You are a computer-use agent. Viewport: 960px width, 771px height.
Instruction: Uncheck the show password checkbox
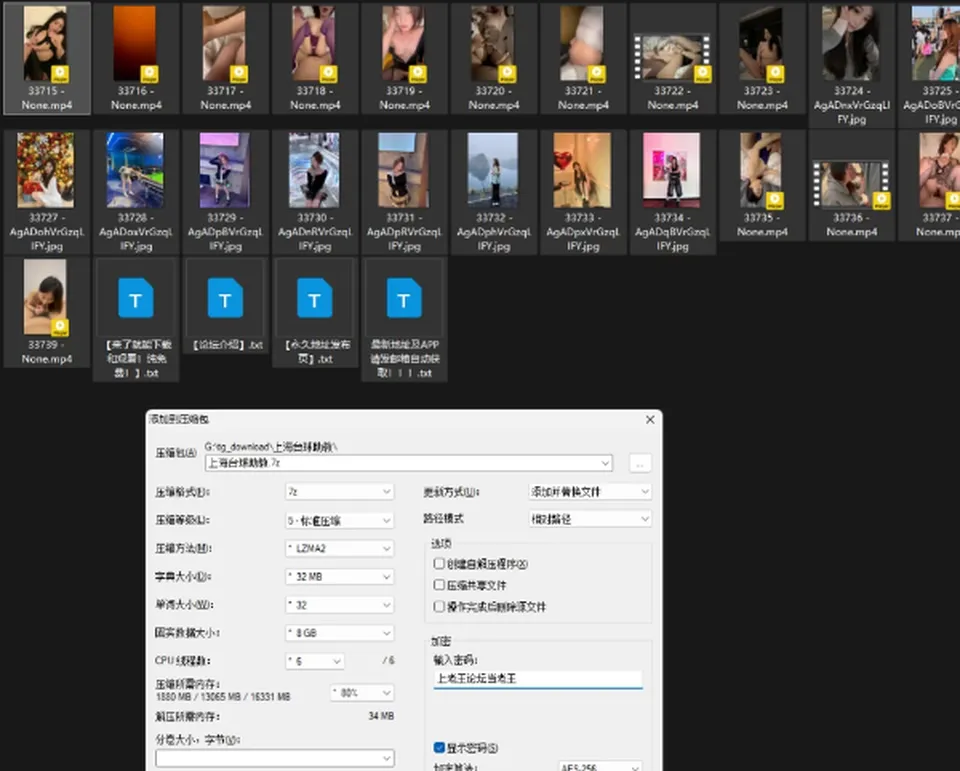[x=439, y=748]
